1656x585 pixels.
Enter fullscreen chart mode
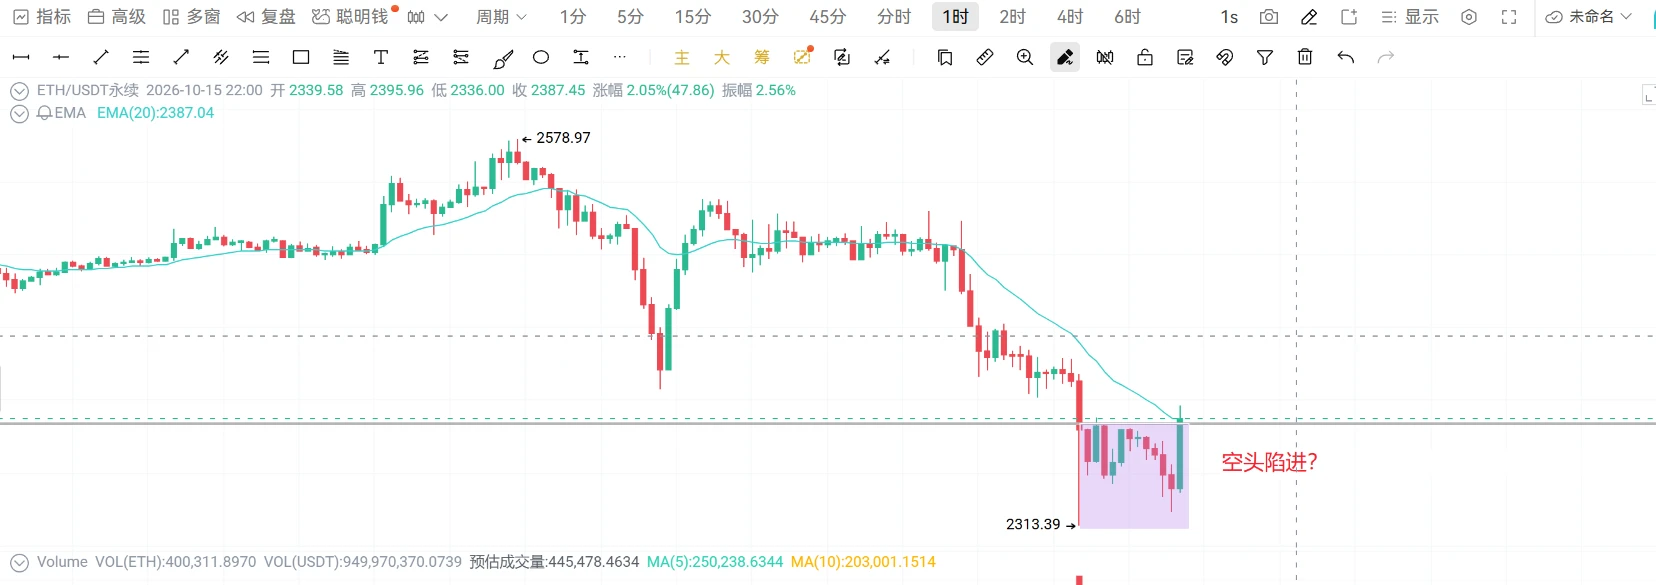click(x=1509, y=17)
